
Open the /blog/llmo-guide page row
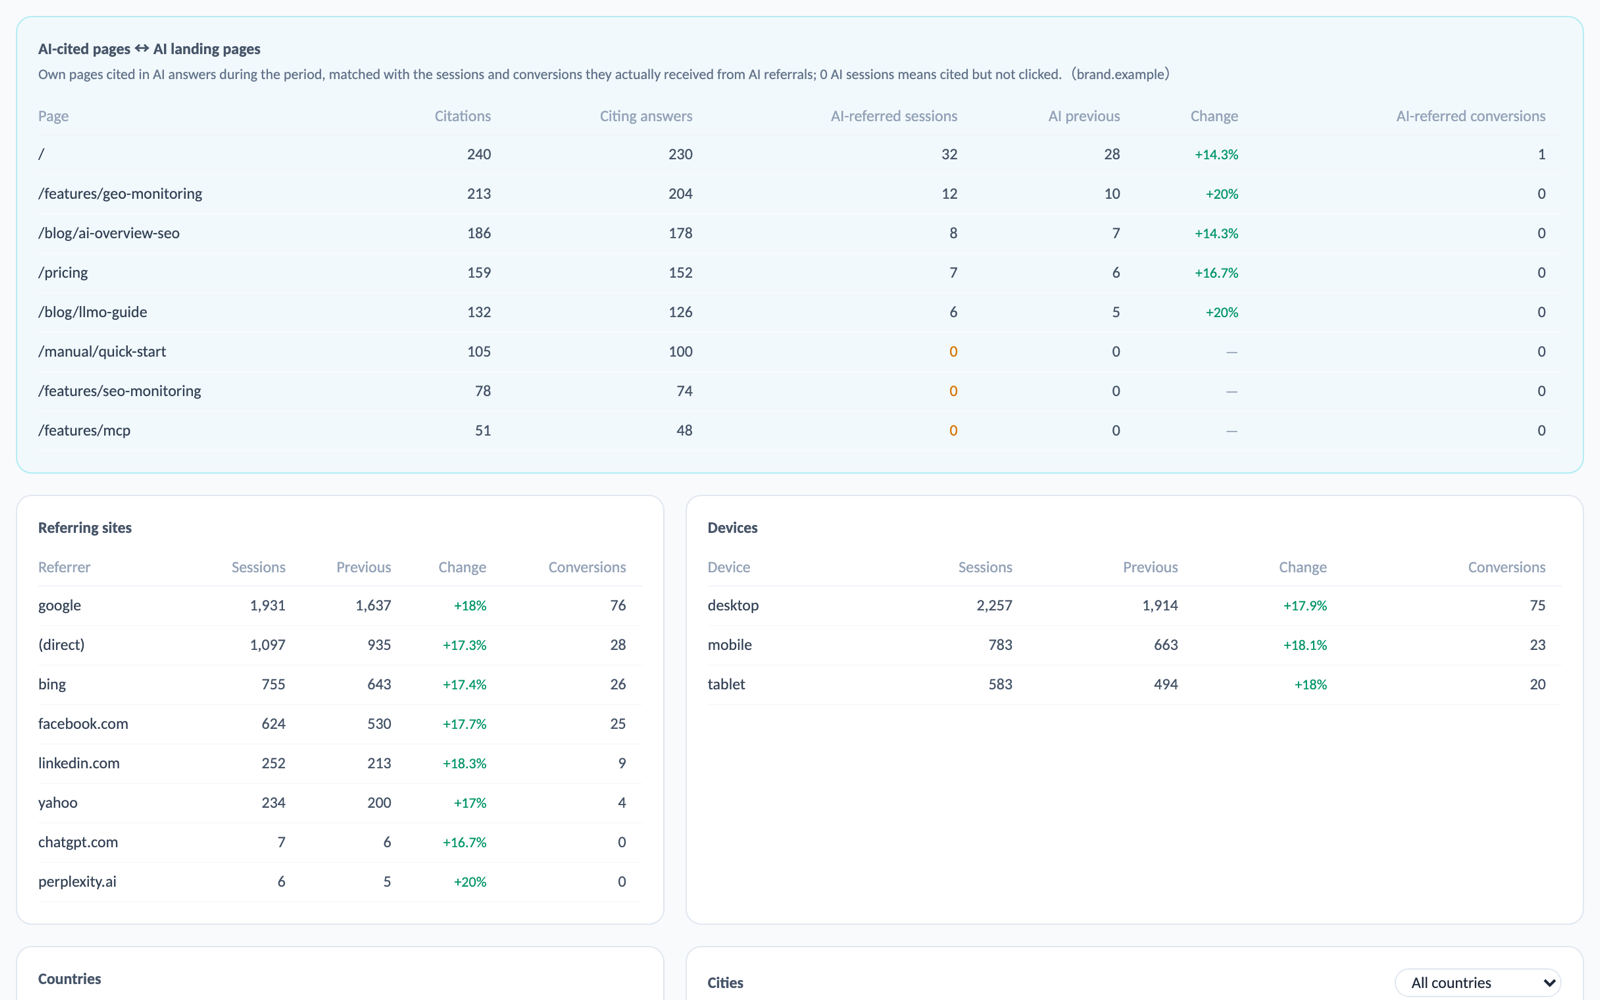[799, 312]
